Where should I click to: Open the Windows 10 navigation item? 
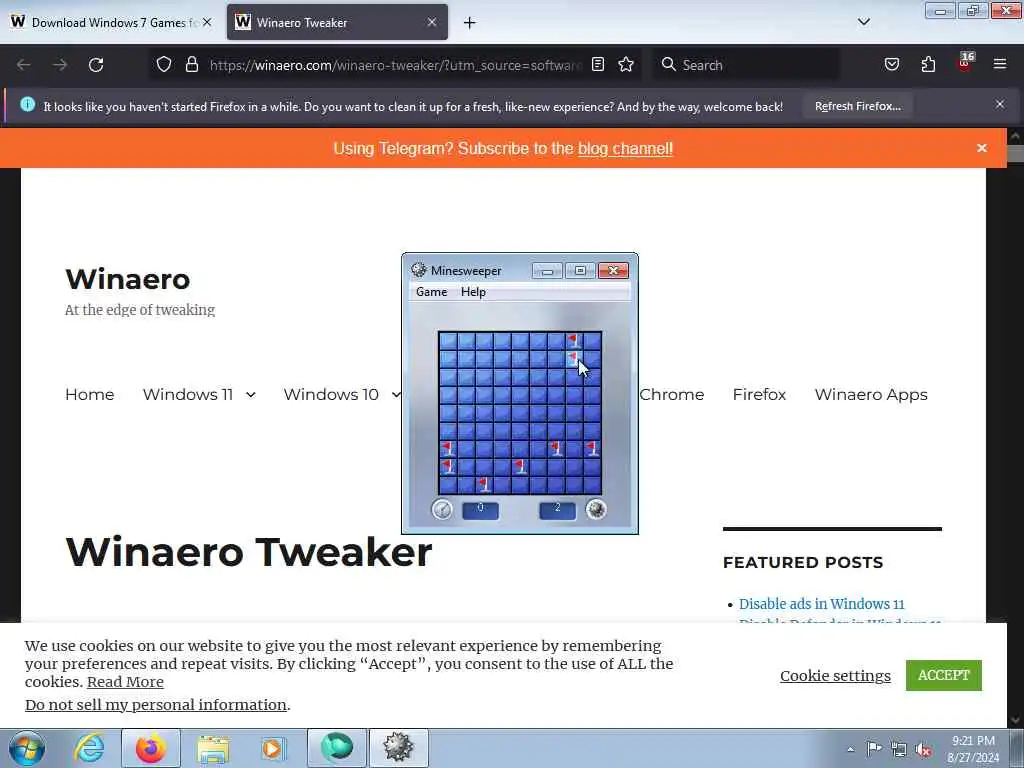pyautogui.click(x=330, y=394)
